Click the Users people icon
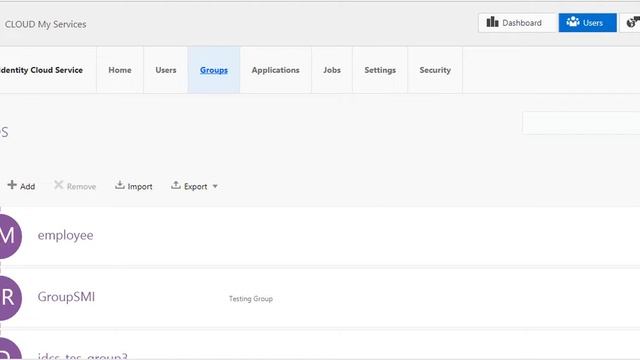 pos(573,22)
